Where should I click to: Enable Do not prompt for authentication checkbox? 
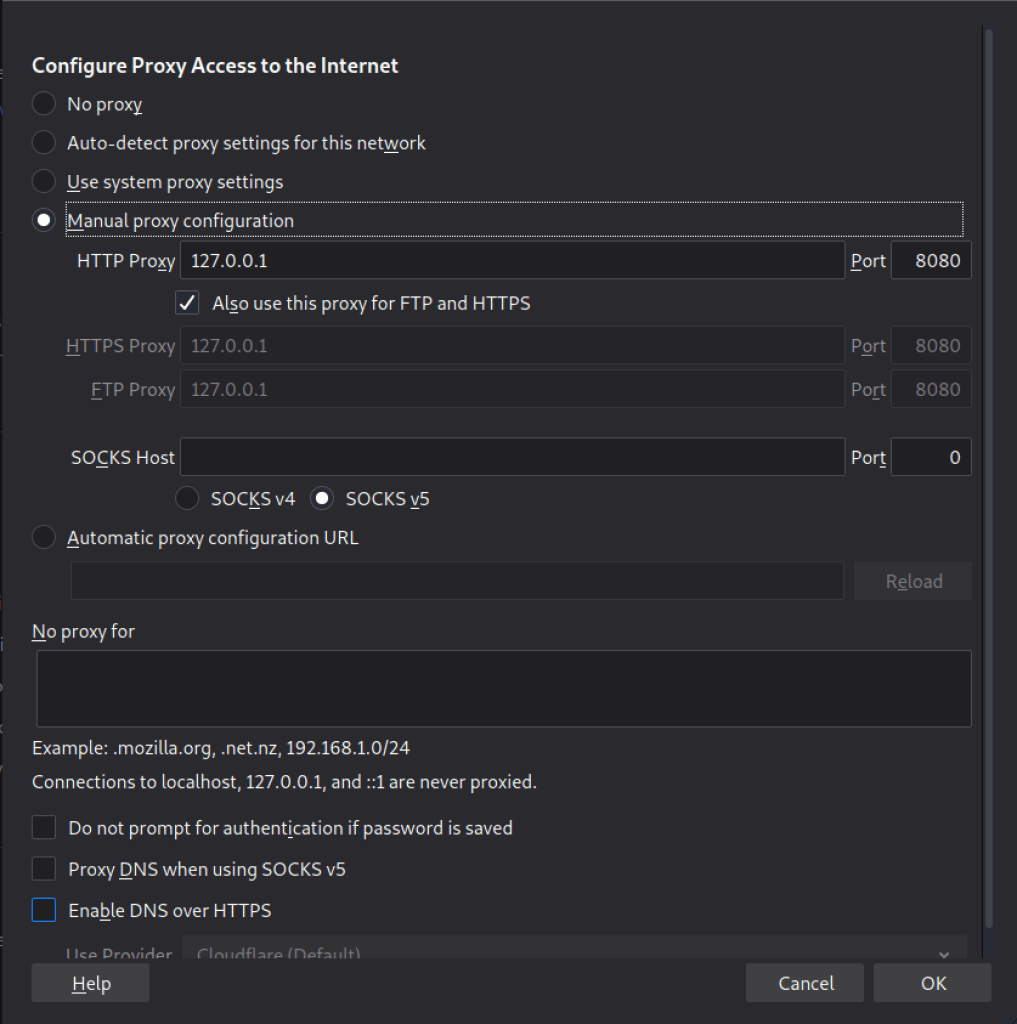point(44,828)
